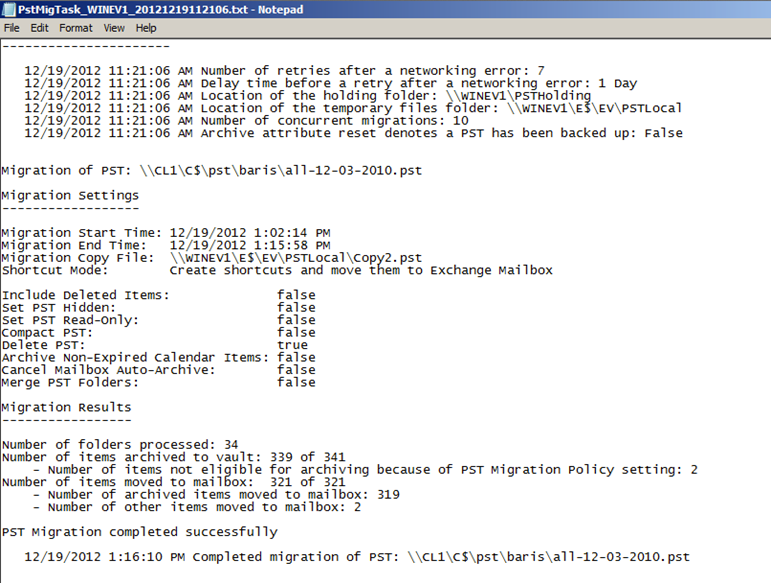The width and height of the screenshot is (771, 583).
Task: Open the Help menu
Action: coord(146,28)
